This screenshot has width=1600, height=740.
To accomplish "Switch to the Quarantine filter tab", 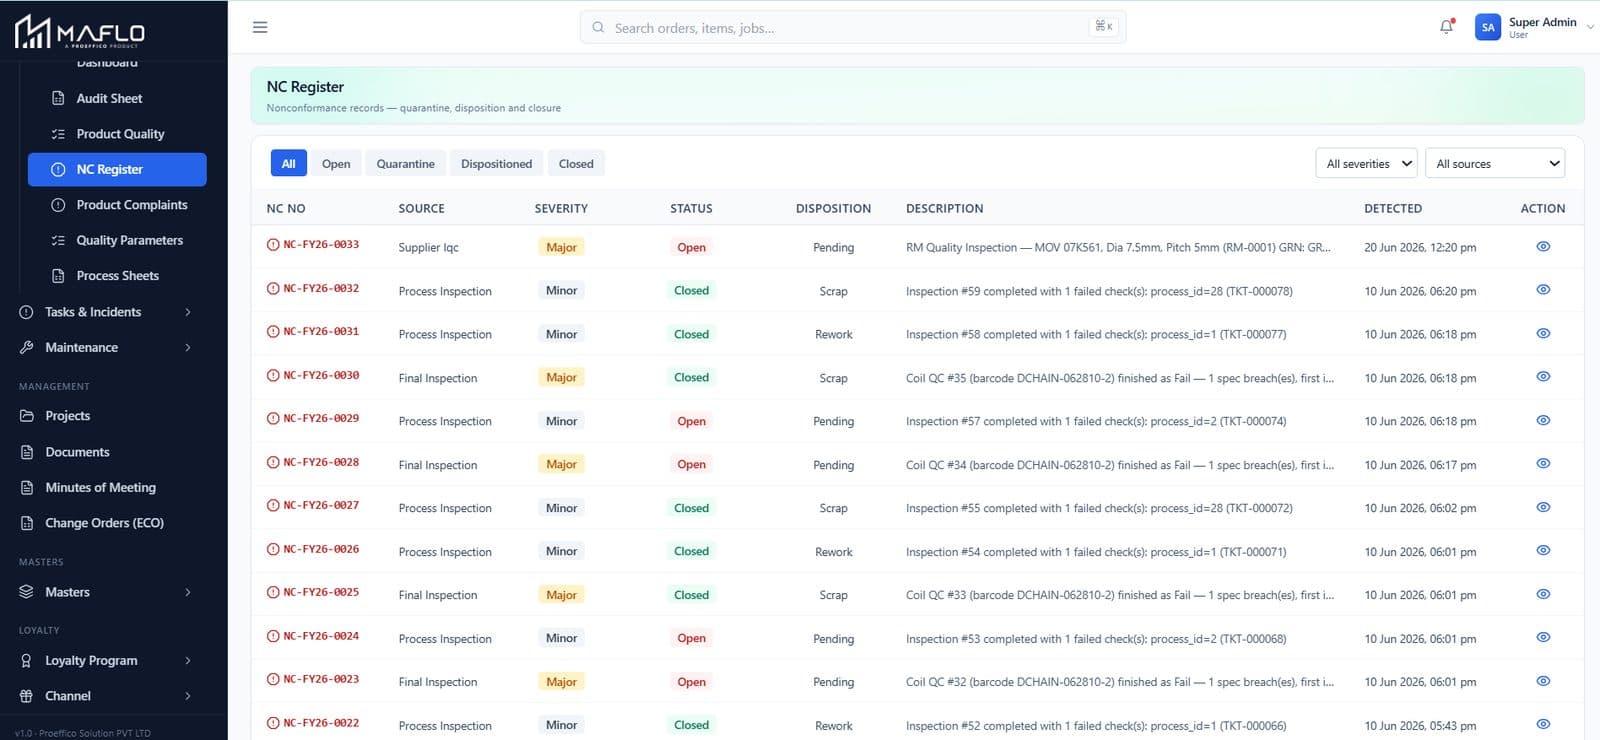I will 405,164.
